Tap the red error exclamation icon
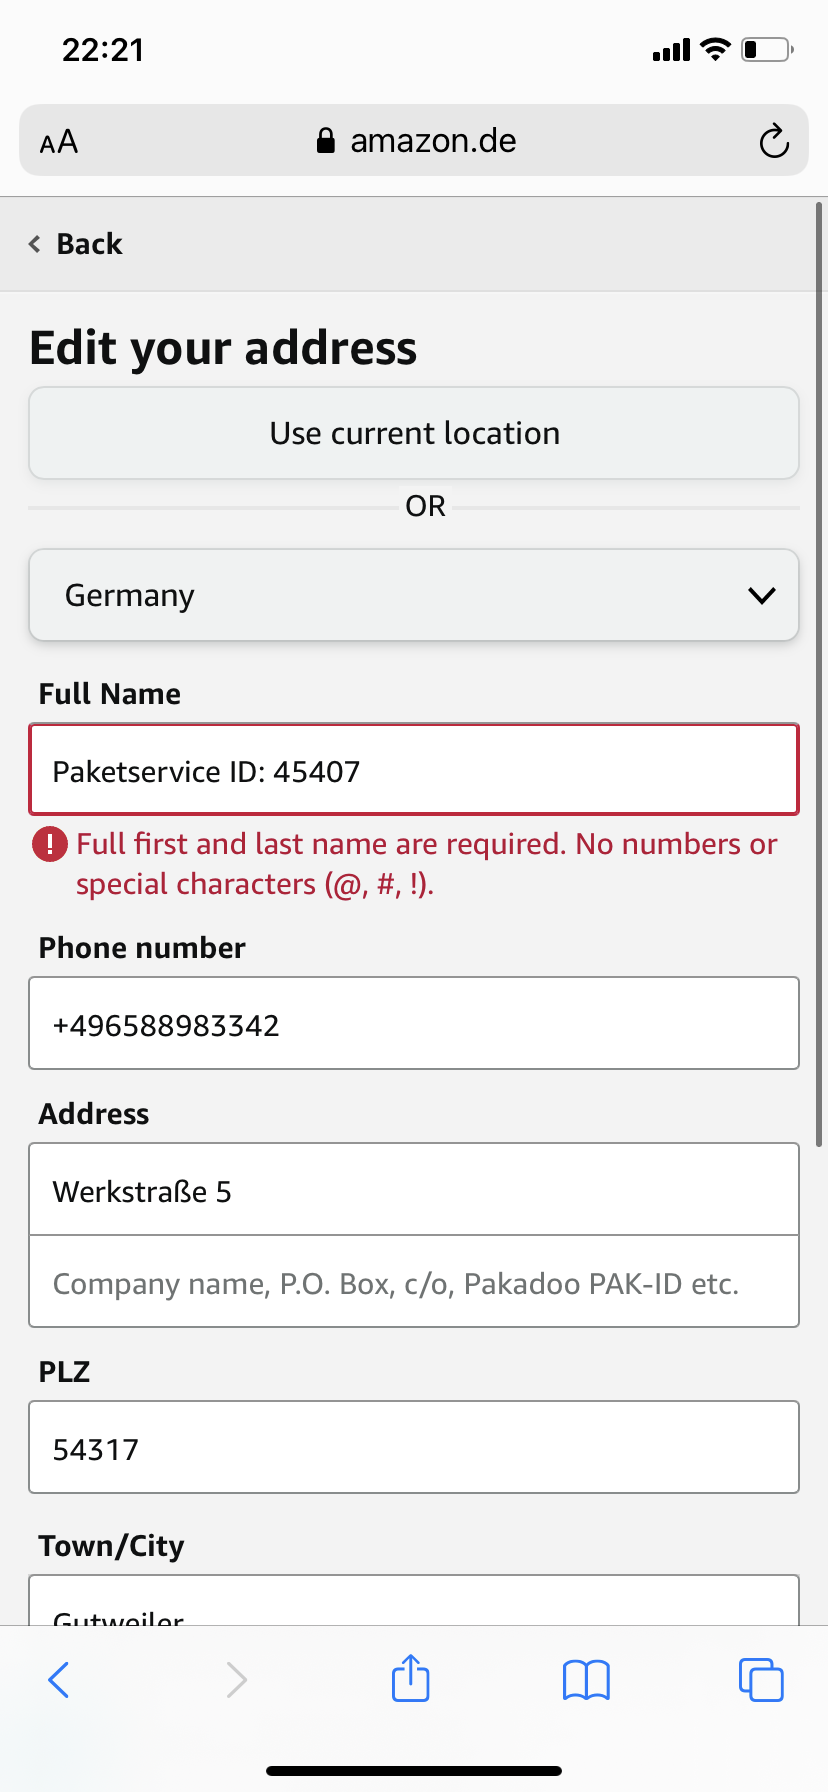The image size is (828, 1792). tap(50, 844)
